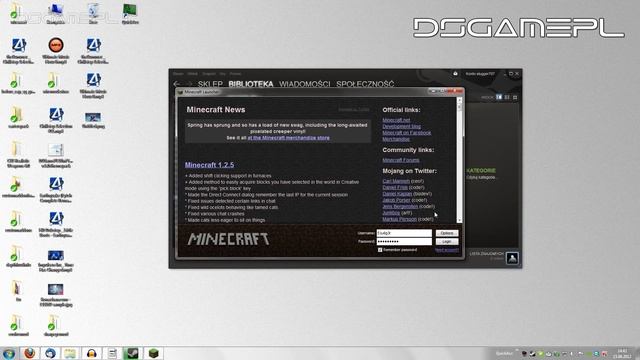Open the Minecraft merchandise store link
The image size is (640, 360).
(288, 138)
